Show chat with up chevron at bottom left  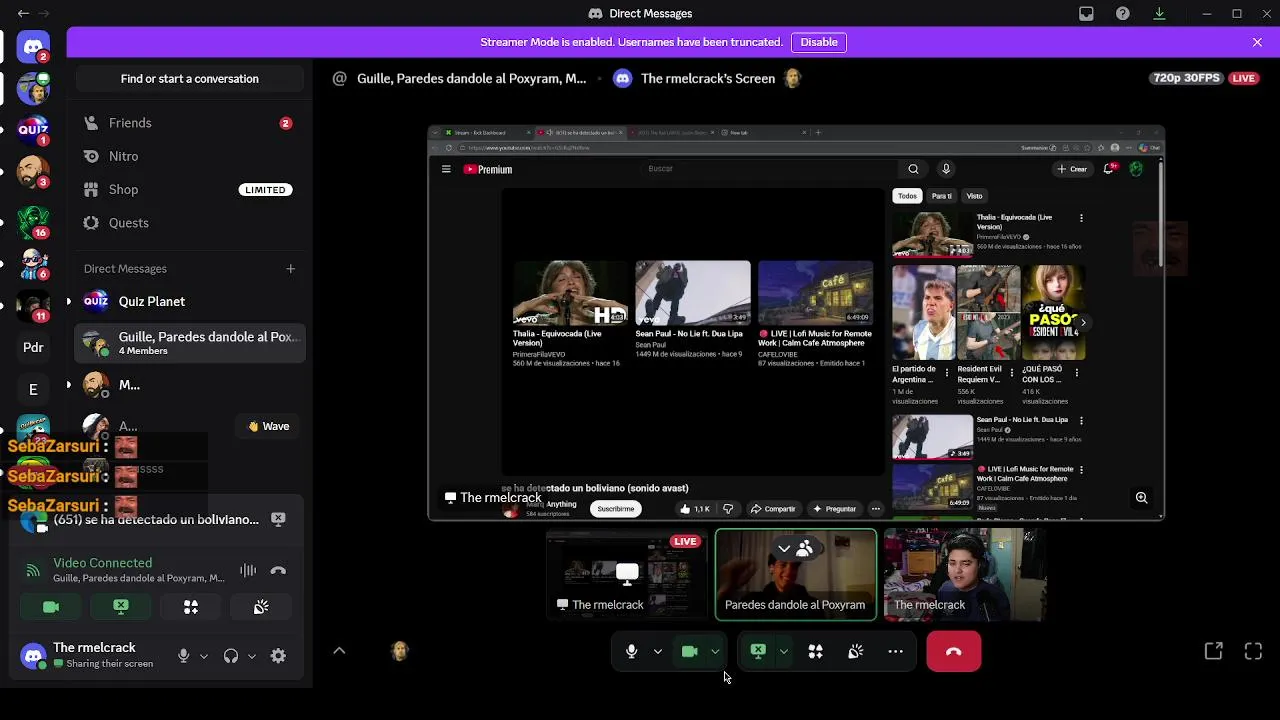339,651
